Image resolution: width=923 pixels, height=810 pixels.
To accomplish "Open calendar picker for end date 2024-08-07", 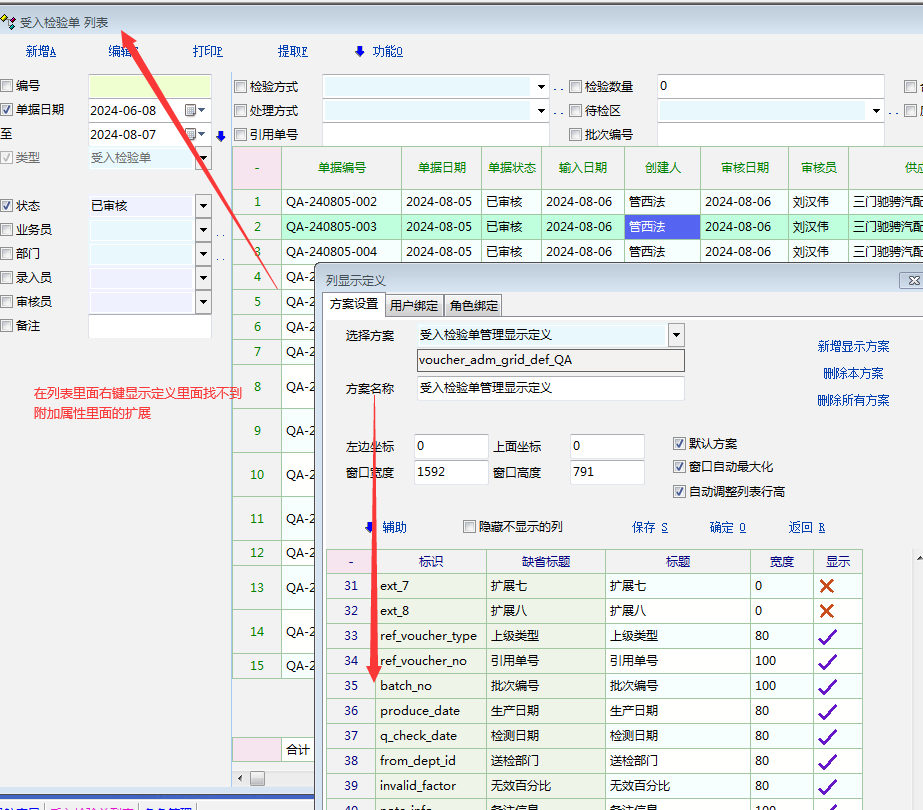I will tap(191, 134).
